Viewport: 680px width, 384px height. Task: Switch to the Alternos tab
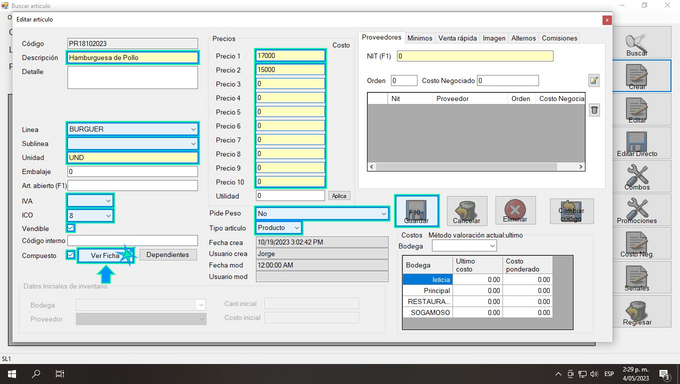pos(523,38)
